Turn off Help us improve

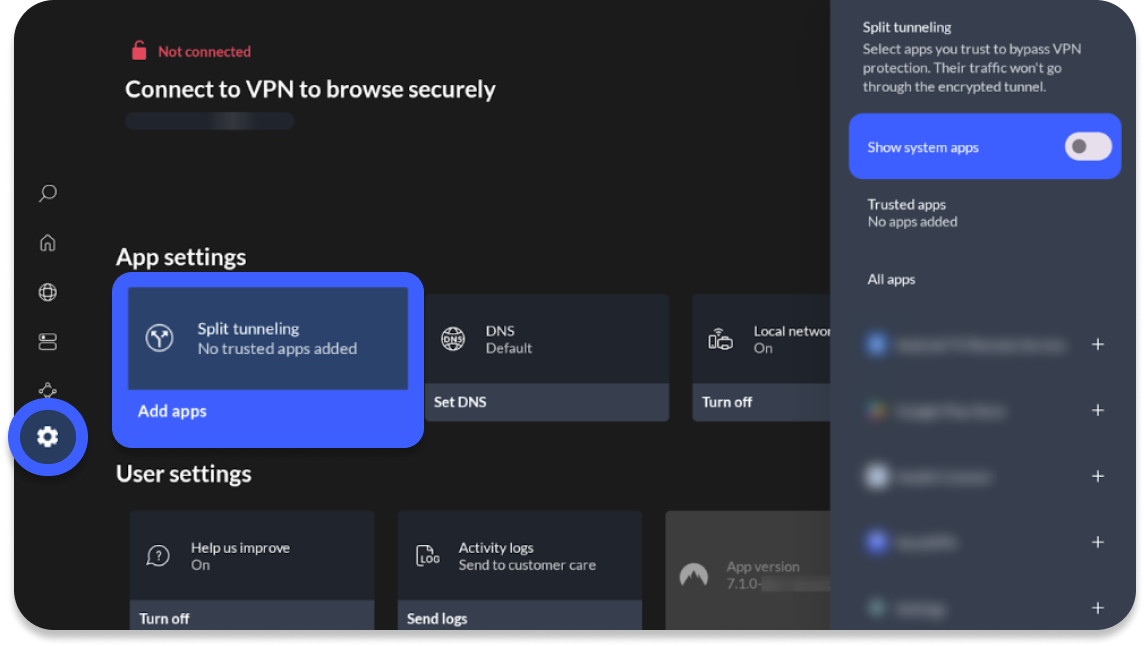165,618
